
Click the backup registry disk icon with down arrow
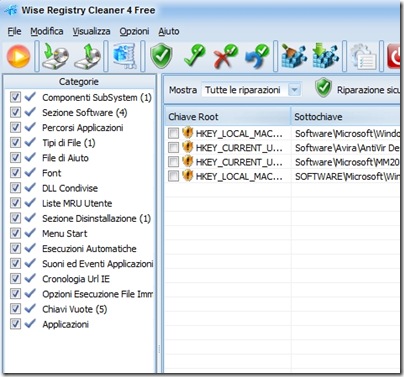coord(56,56)
